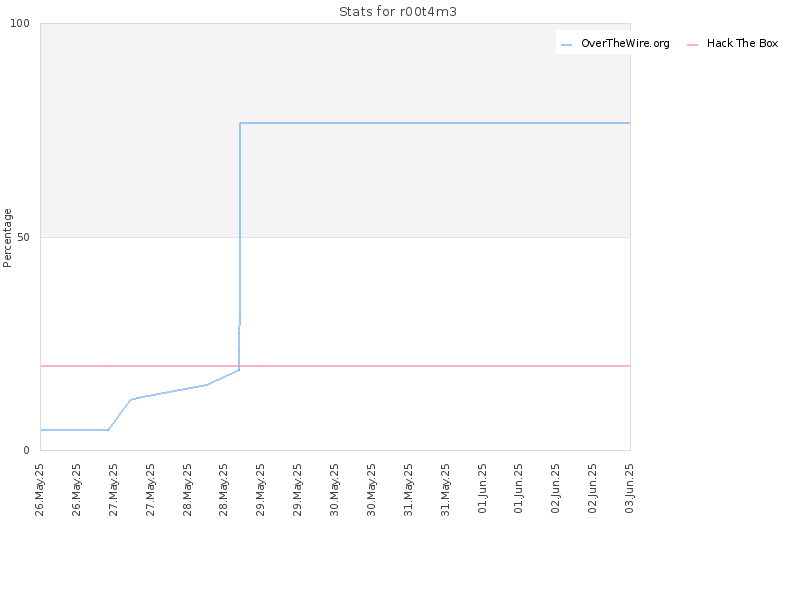The image size is (800, 600).
Task: Click the first 30.May.25 x-axis date label
Action: [334, 489]
